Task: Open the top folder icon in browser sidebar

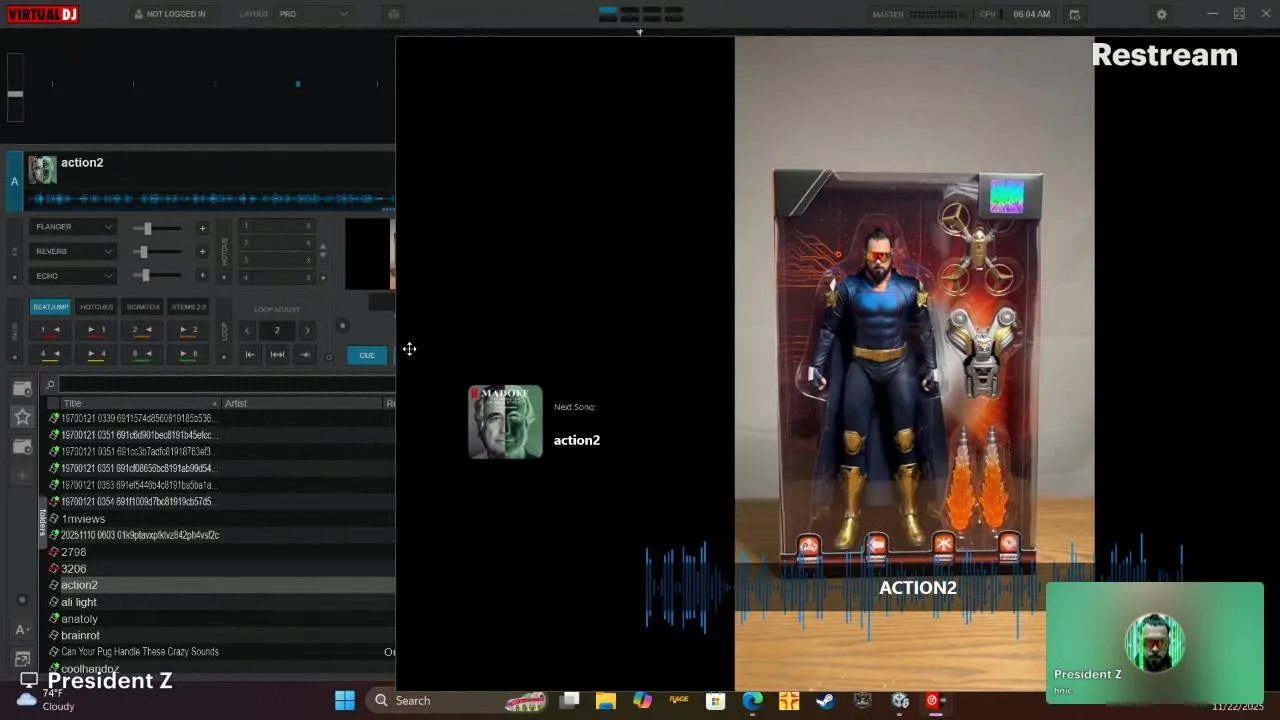Action: 22,388
